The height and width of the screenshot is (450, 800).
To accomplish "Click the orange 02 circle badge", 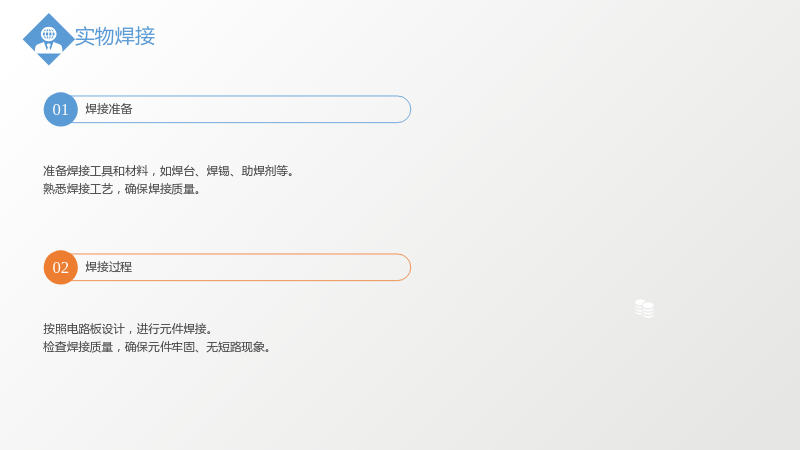I will coord(61,267).
